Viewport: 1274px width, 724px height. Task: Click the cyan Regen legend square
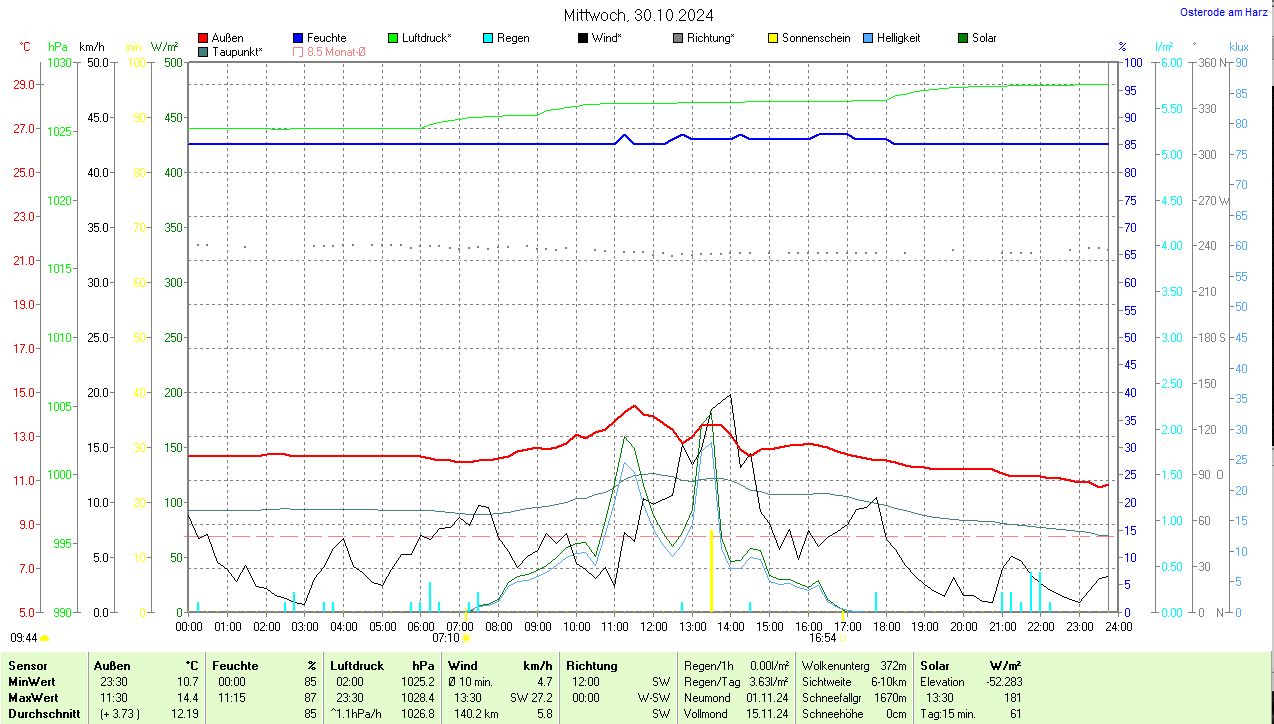(x=488, y=38)
